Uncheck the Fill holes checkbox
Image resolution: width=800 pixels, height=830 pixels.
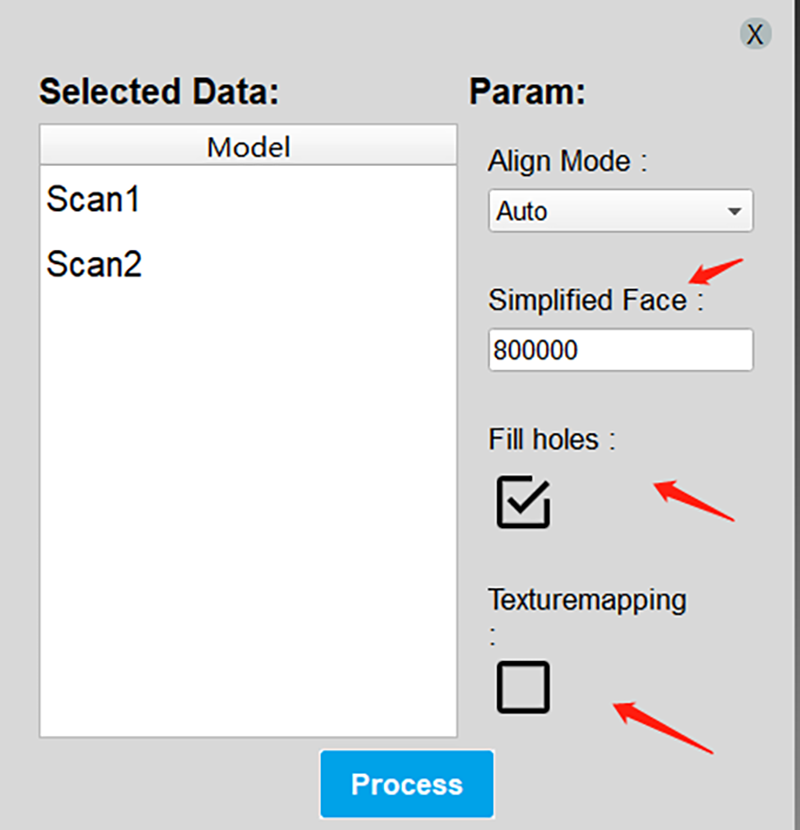(523, 501)
